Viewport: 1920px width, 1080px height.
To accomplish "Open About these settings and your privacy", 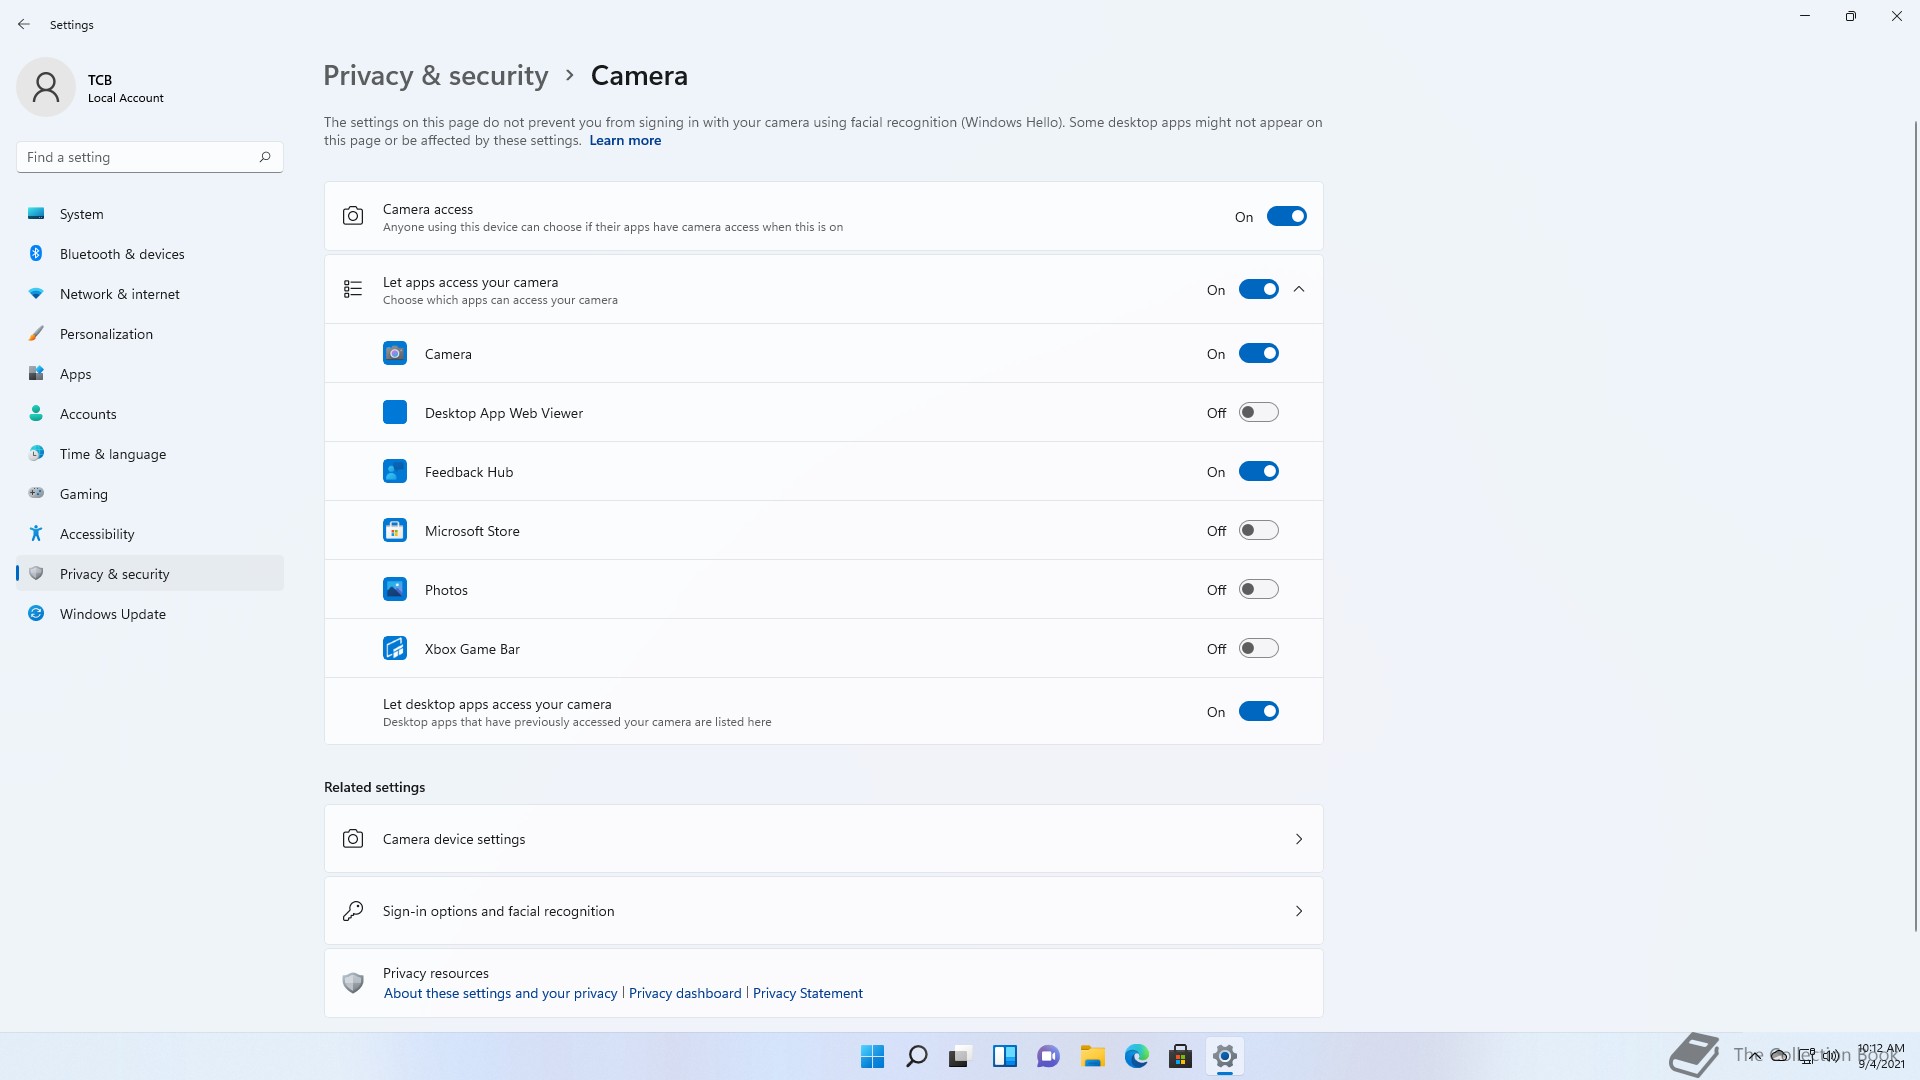I will coord(501,993).
